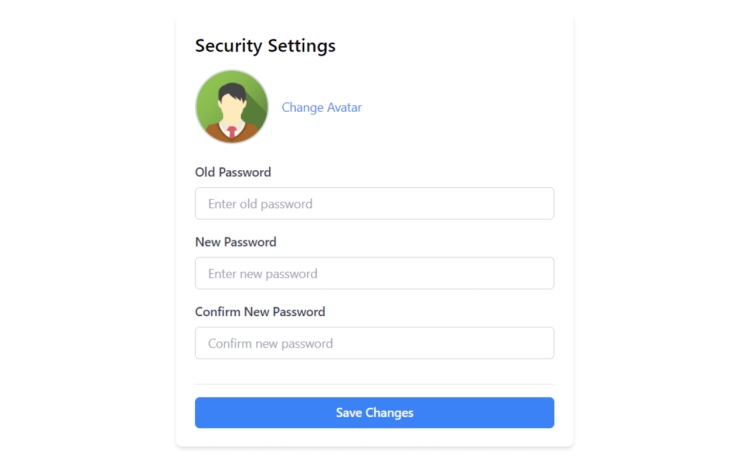Viewport: 750px width, 469px height.
Task: Click the Security Settings heading
Action: coord(265,46)
